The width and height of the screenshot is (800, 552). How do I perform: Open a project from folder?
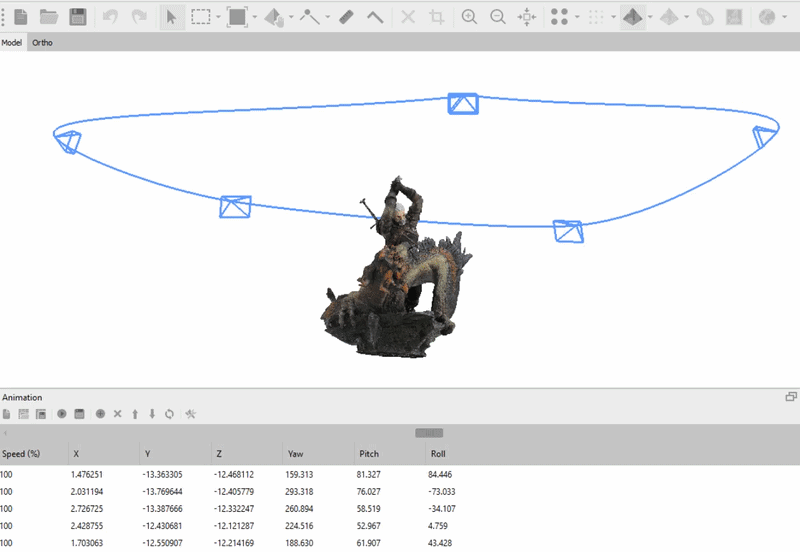coord(49,17)
